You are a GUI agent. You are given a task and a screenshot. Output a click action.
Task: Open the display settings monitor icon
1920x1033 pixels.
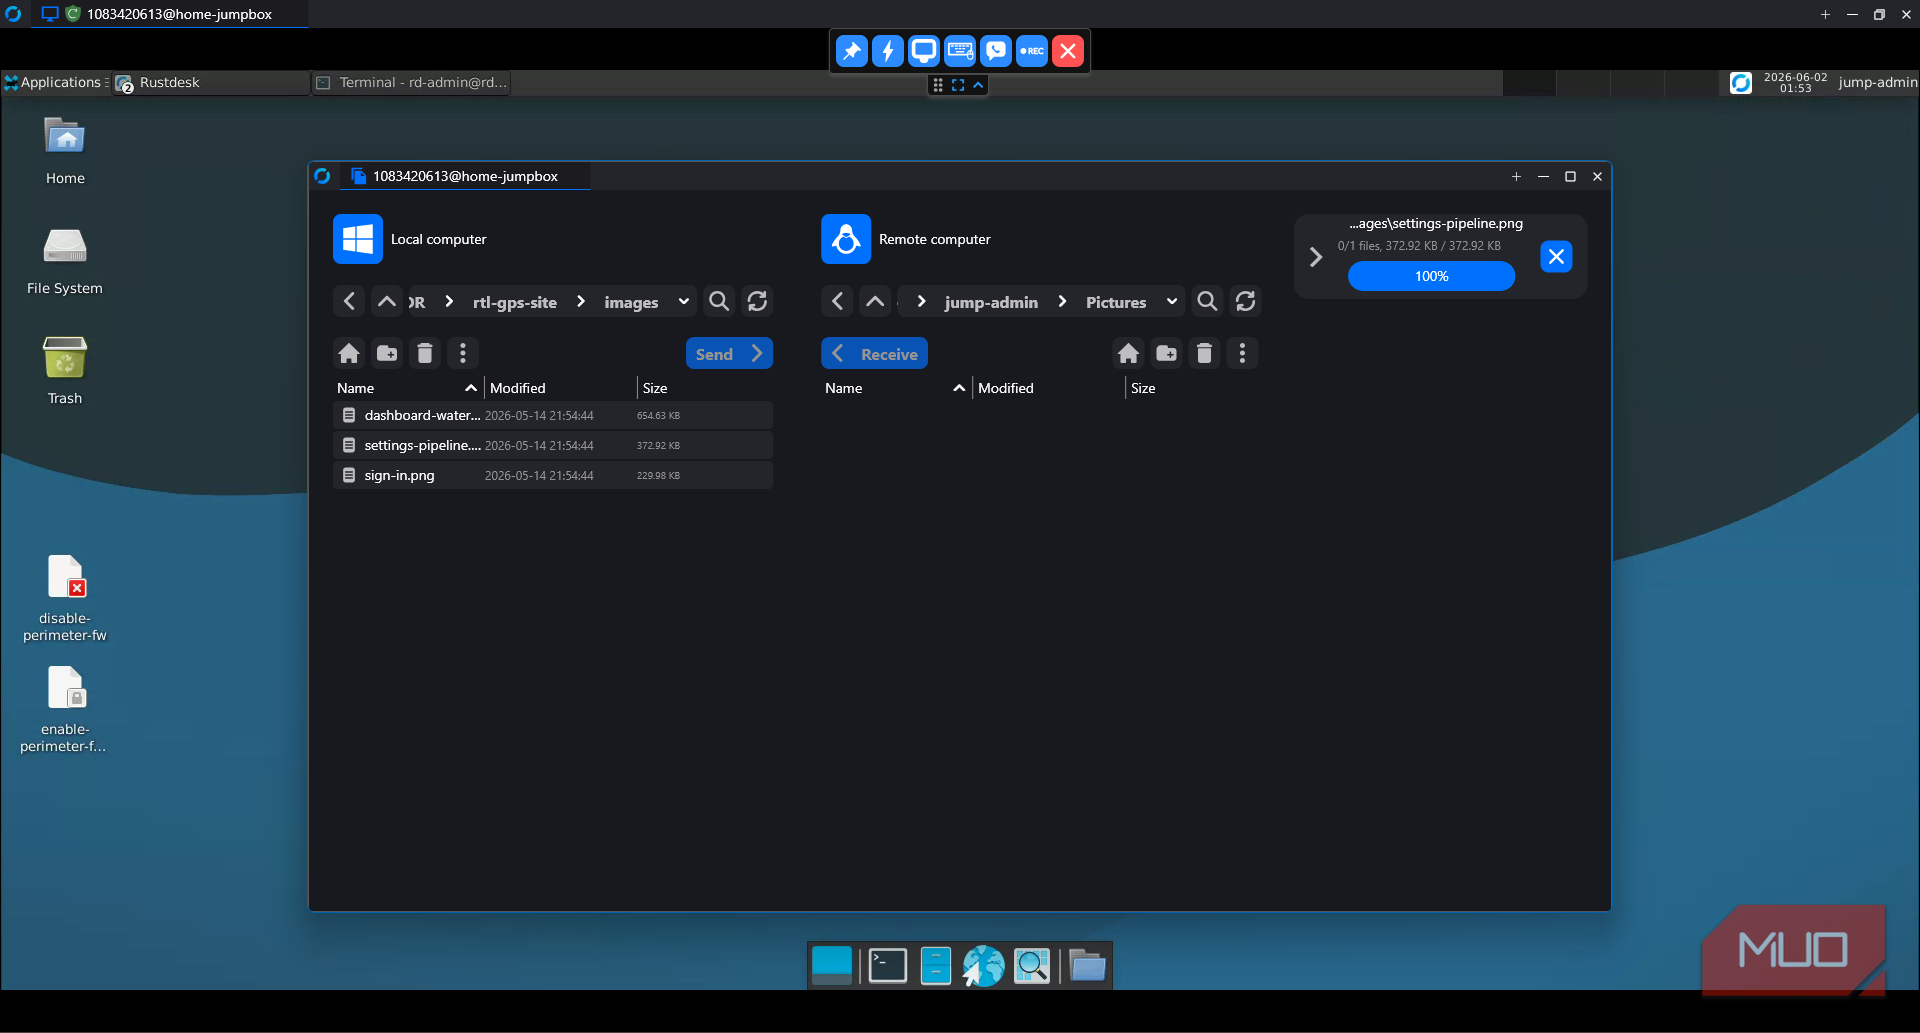[x=924, y=51]
